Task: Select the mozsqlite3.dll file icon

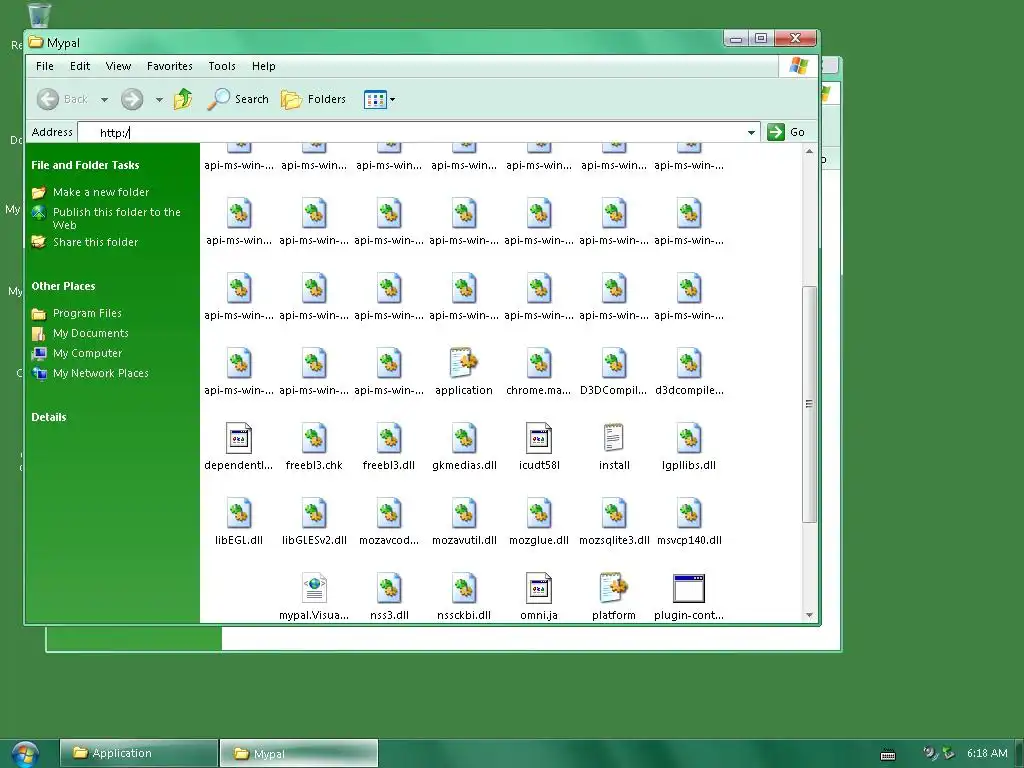Action: [x=614, y=513]
